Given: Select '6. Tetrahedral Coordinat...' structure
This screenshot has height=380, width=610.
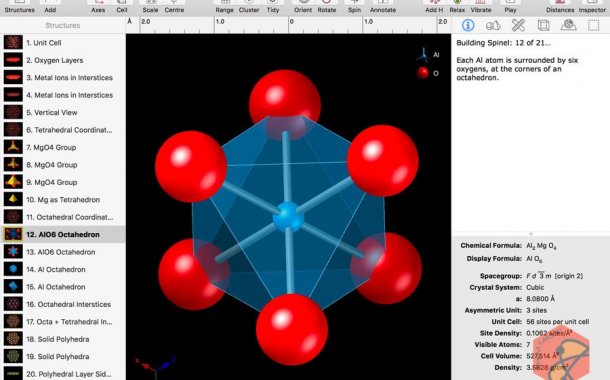Looking at the screenshot, I should 63,130.
